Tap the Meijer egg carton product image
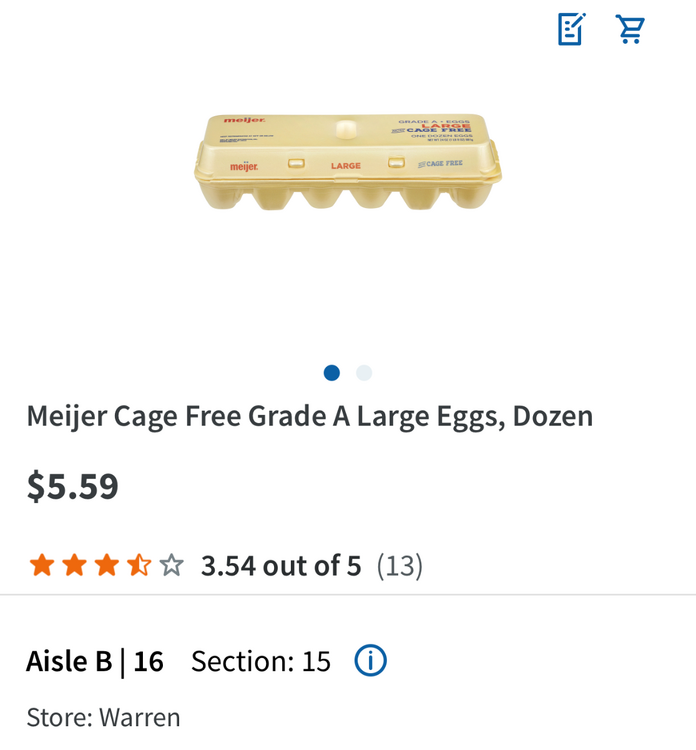 point(347,160)
